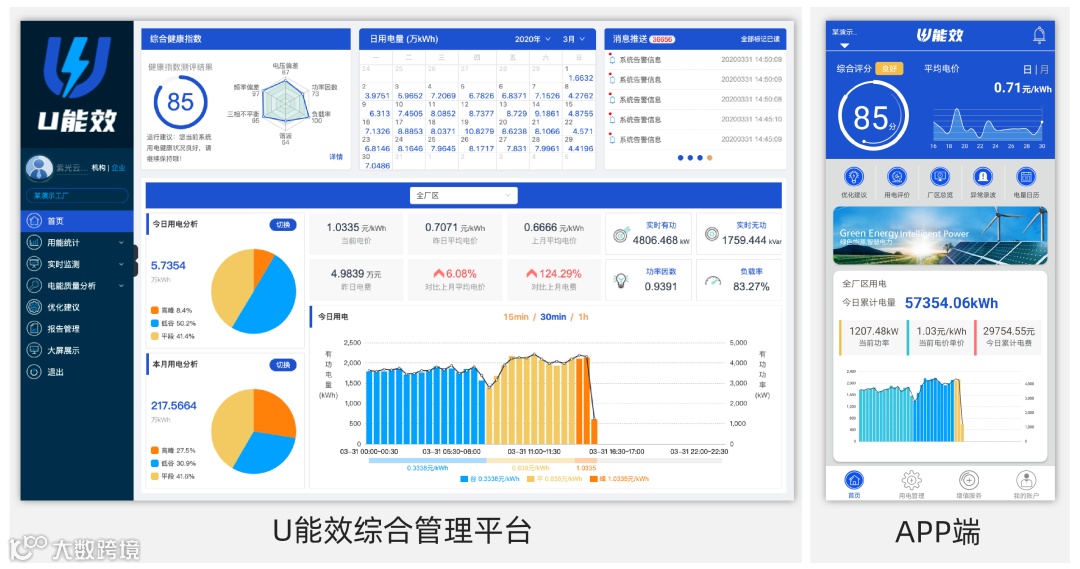Select the 15min interval for 今日用电

click(516, 317)
